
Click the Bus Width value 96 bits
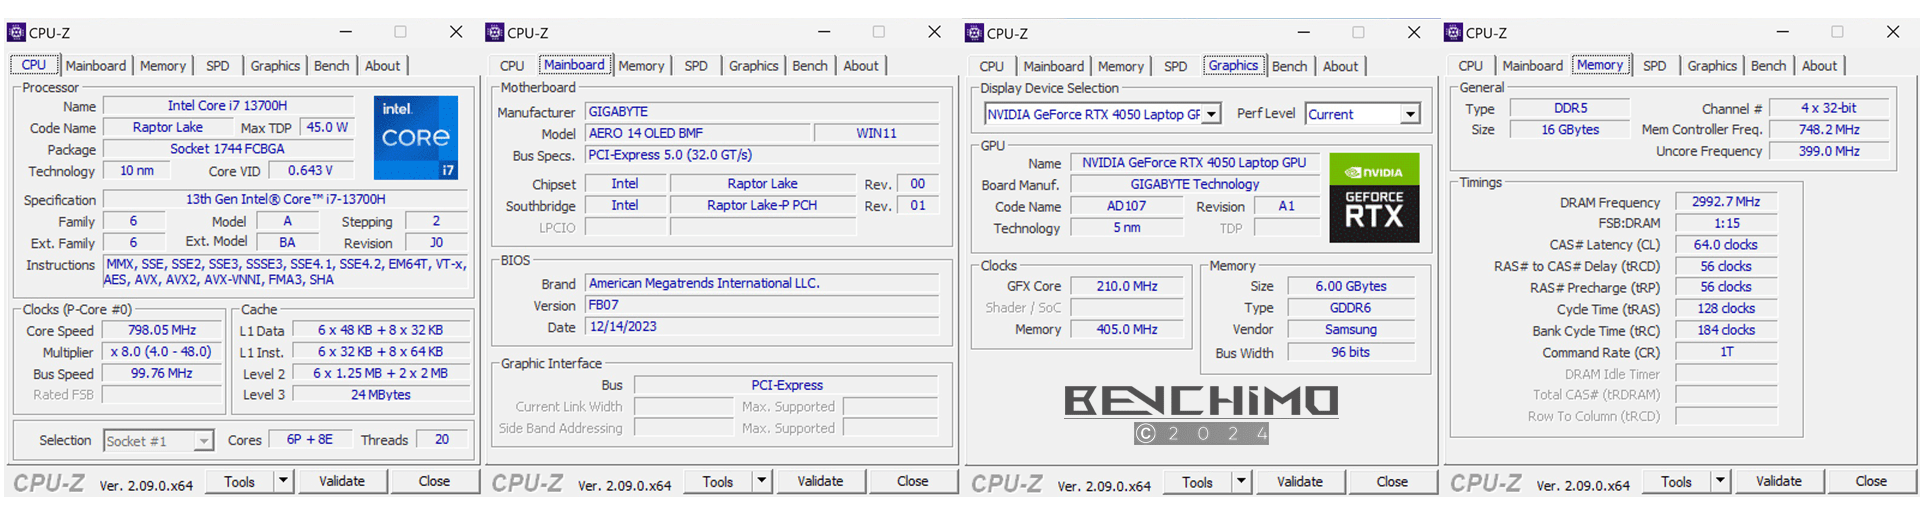pyautogui.click(x=1351, y=352)
